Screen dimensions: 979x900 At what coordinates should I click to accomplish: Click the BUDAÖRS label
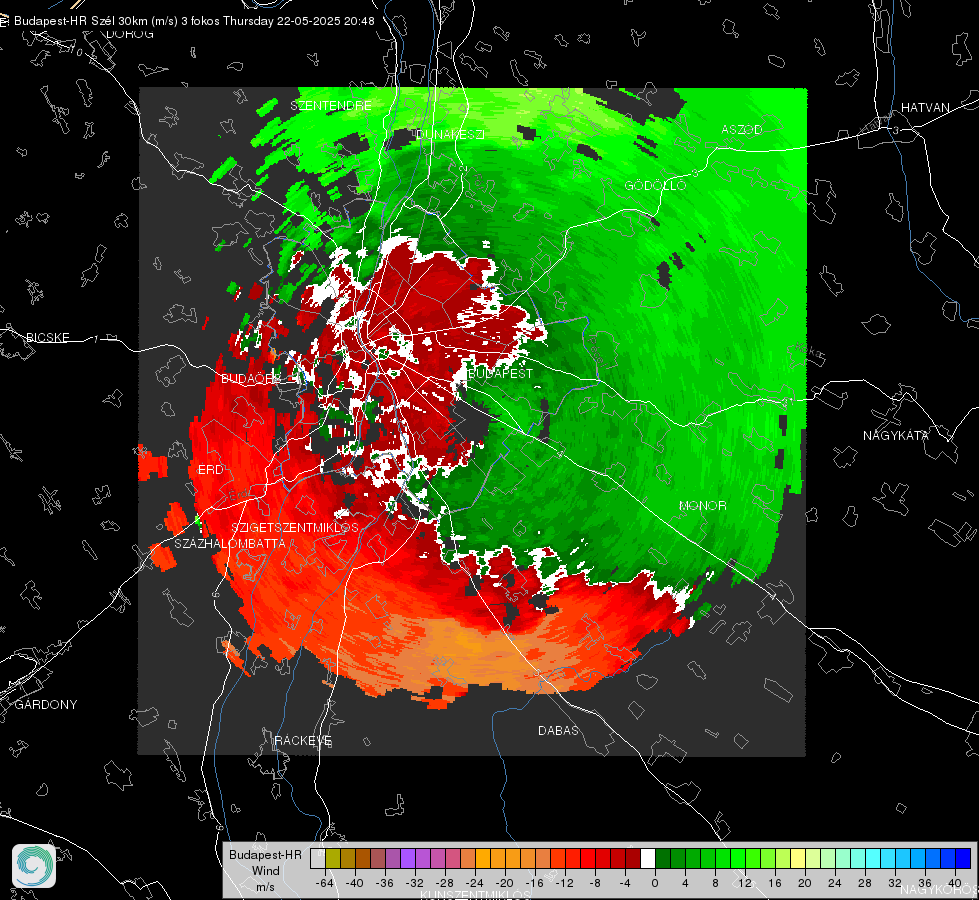click(250, 379)
